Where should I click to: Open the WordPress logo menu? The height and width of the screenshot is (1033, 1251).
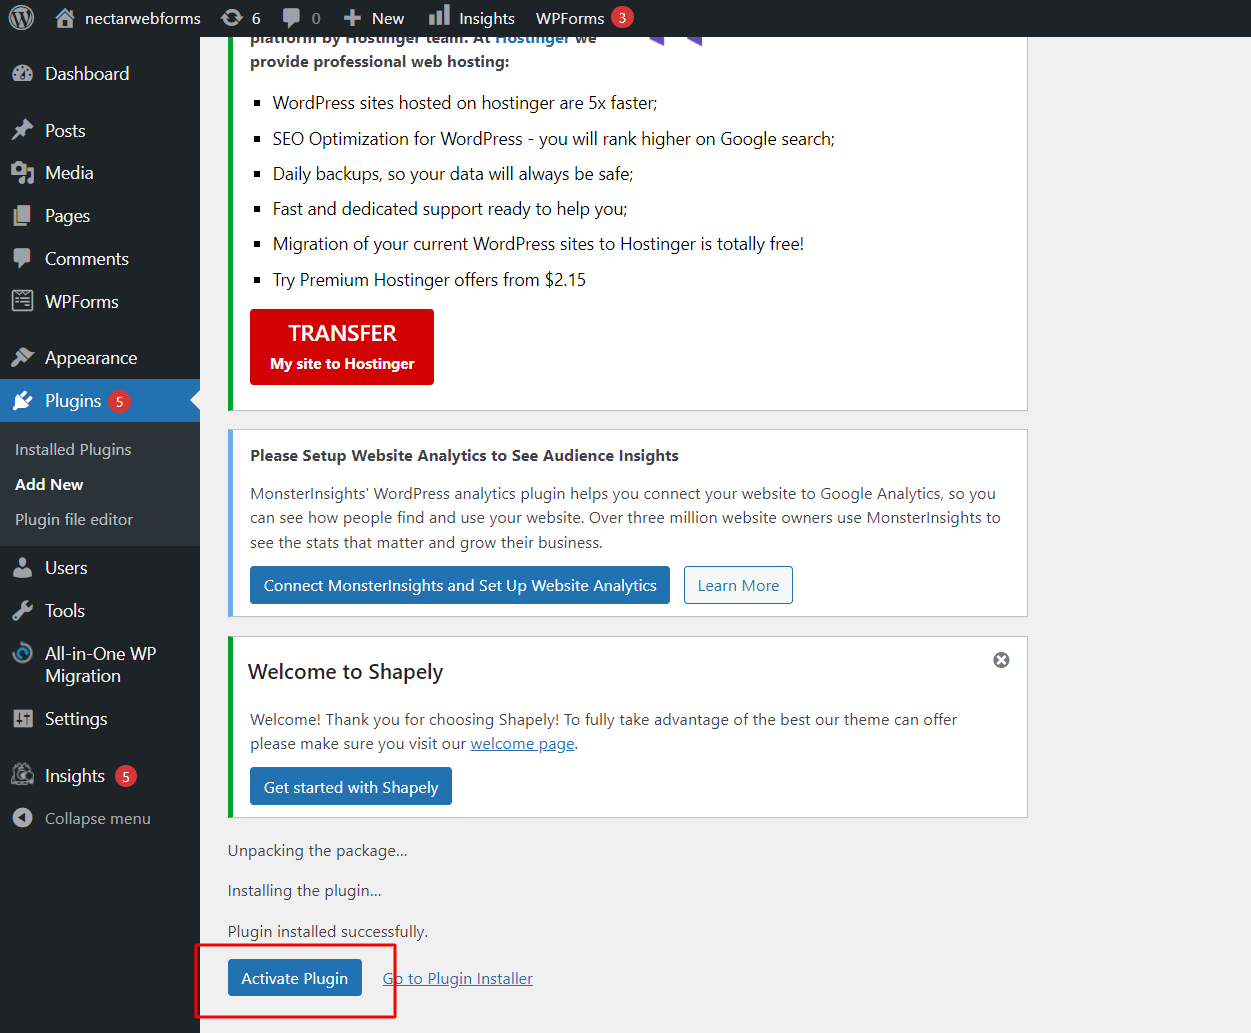tap(21, 18)
